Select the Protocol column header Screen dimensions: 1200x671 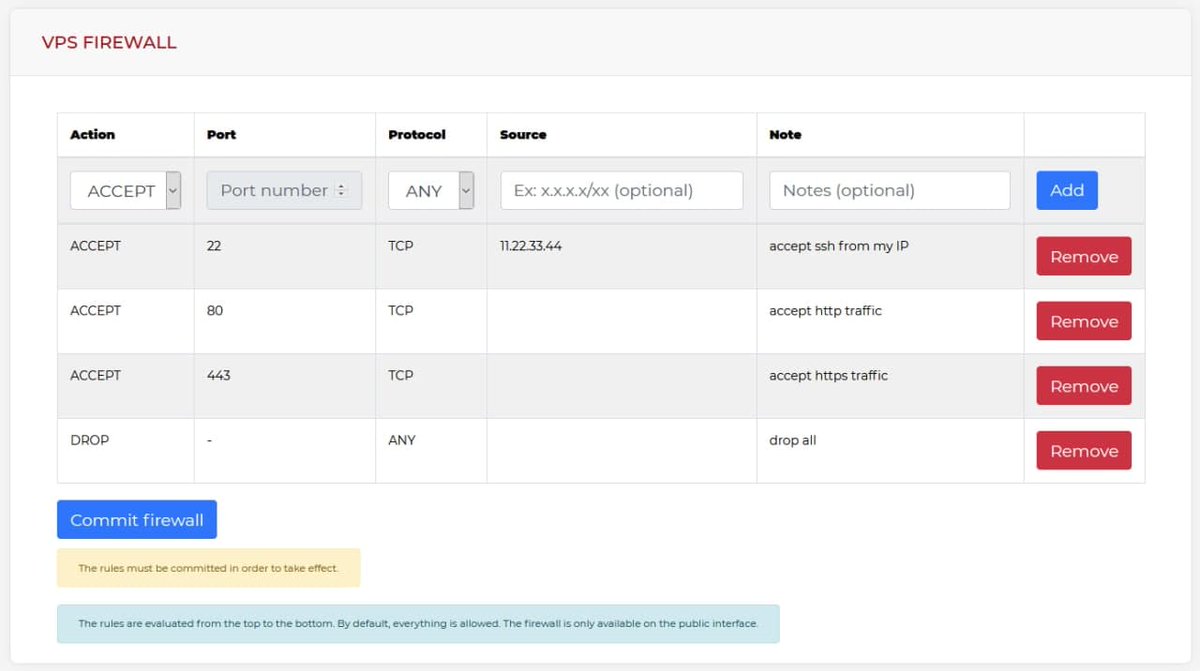409,134
